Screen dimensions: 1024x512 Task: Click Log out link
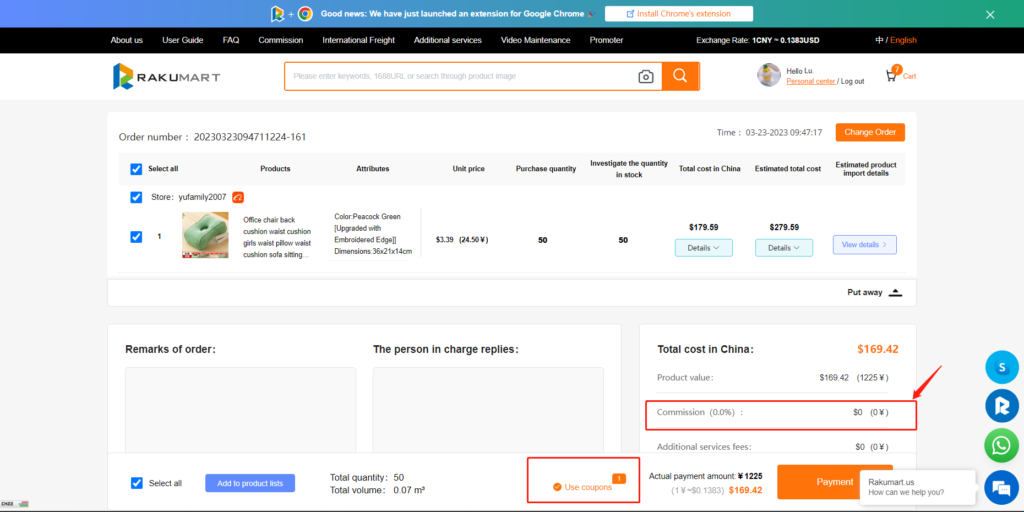(x=852, y=82)
